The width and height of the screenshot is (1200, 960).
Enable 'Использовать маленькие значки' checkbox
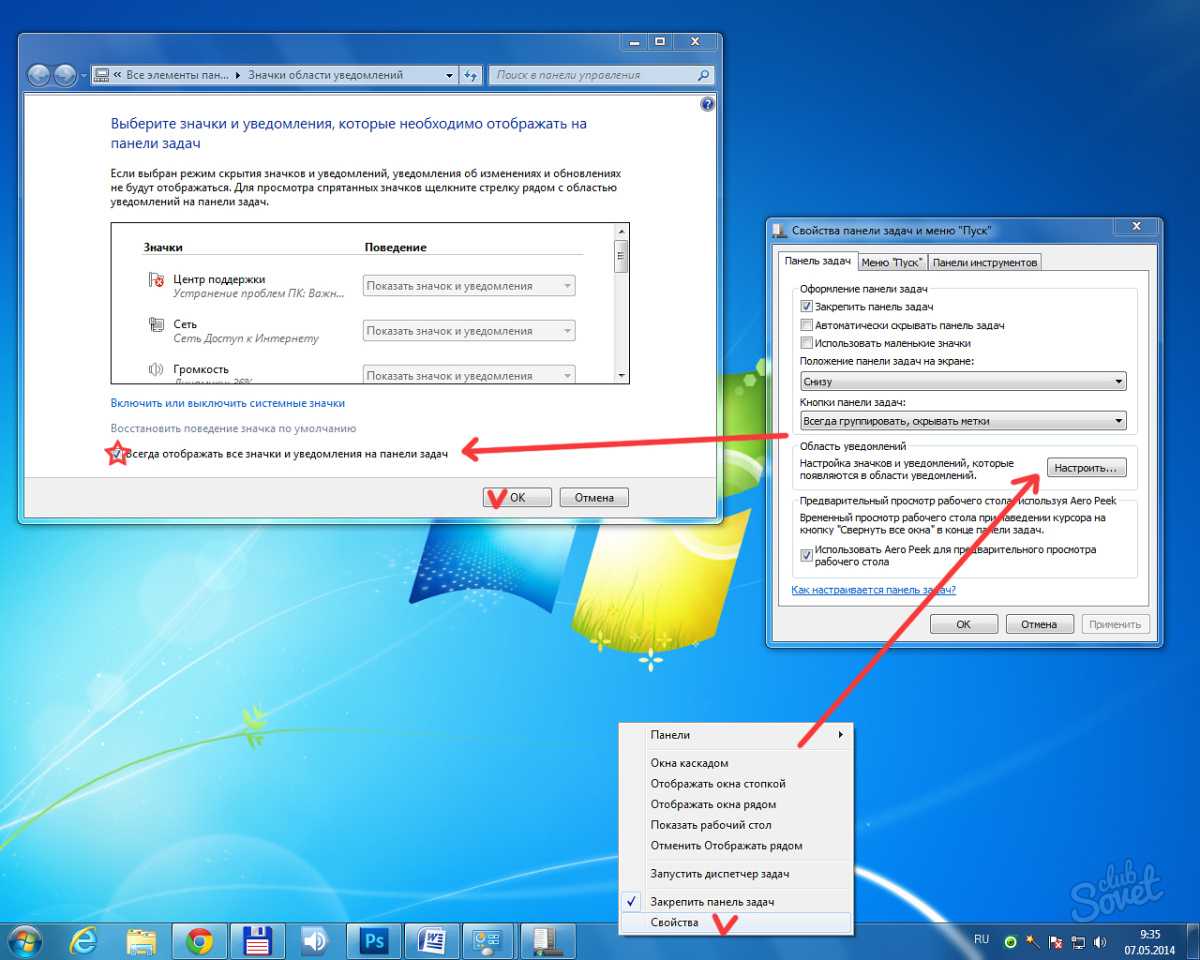807,343
